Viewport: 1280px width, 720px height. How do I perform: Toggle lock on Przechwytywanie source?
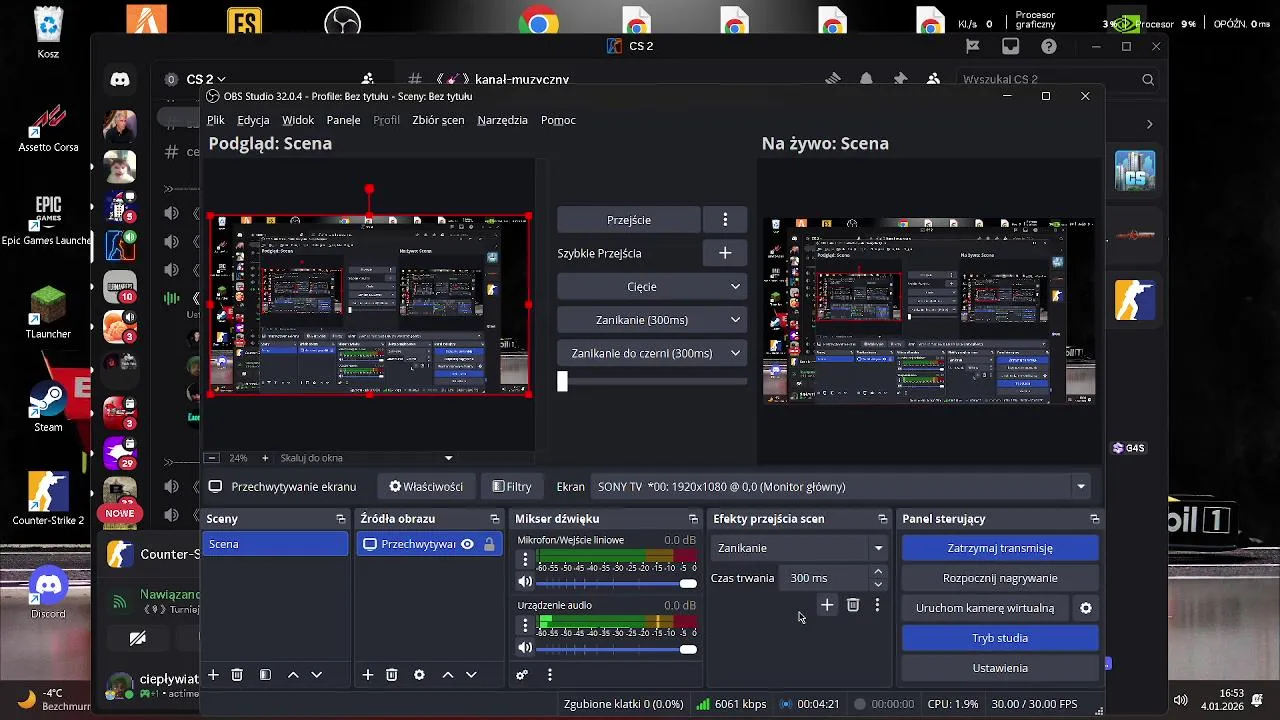(489, 544)
